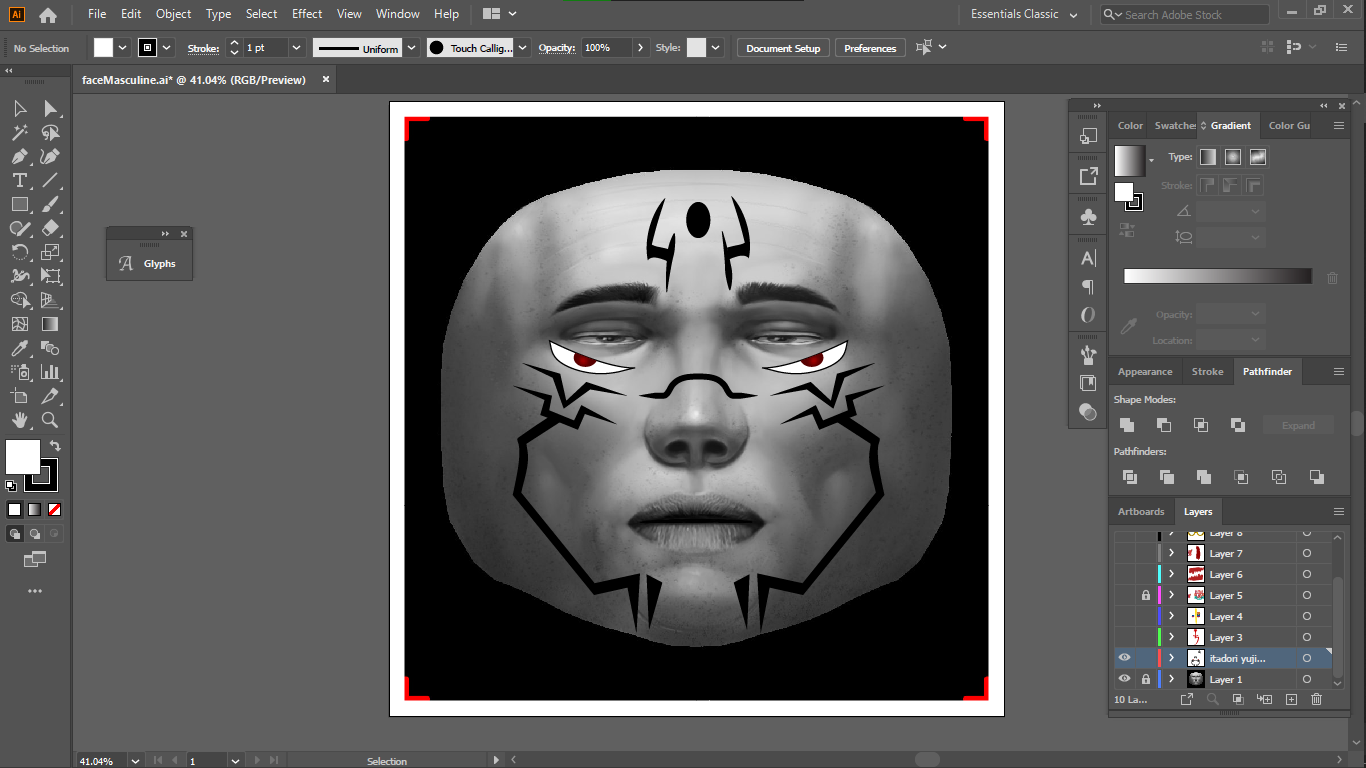
Task: Open the Uniform variable width profile dropdown
Action: pos(412,48)
